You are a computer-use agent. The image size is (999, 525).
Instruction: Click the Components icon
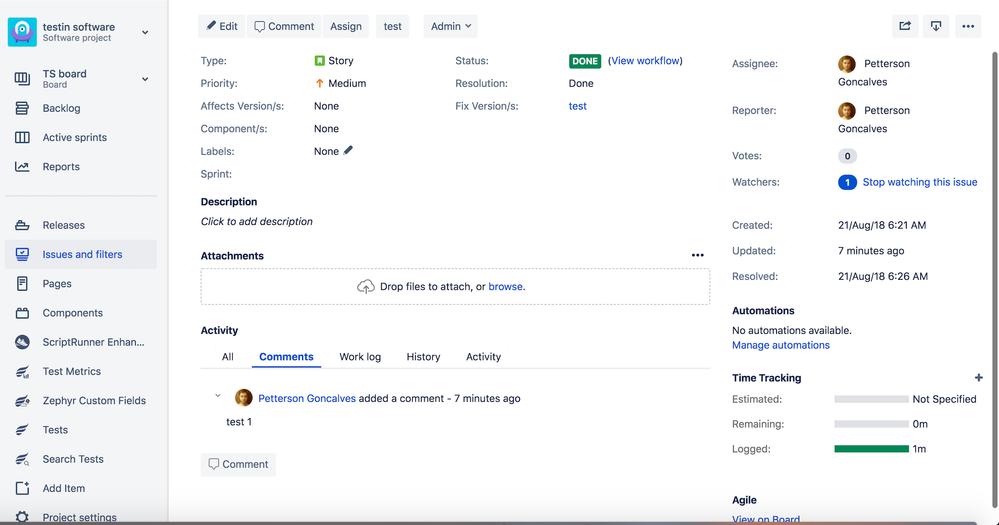[22, 313]
